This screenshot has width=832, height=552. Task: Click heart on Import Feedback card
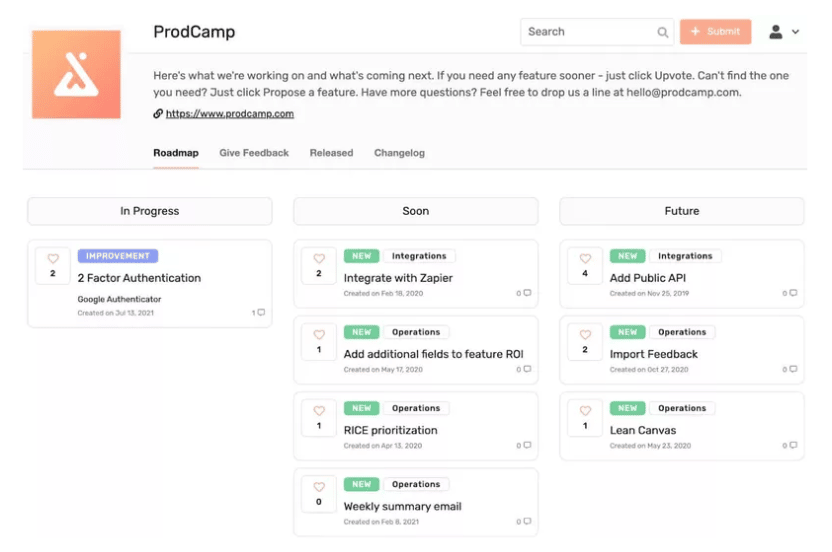(x=585, y=334)
